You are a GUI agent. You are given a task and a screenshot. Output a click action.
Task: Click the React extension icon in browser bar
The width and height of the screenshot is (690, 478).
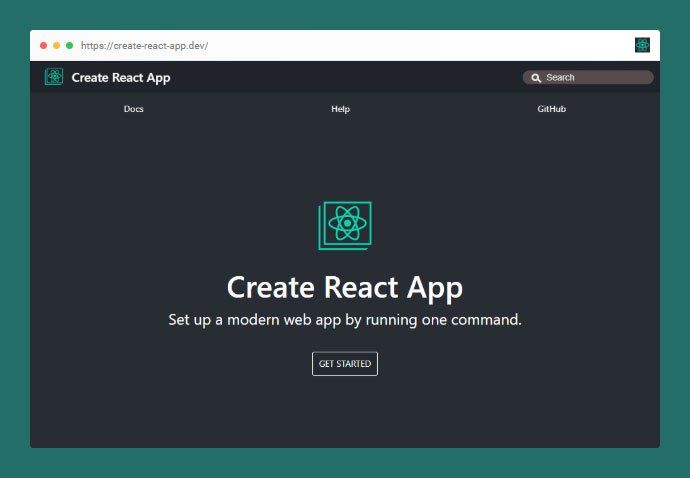[x=642, y=45]
